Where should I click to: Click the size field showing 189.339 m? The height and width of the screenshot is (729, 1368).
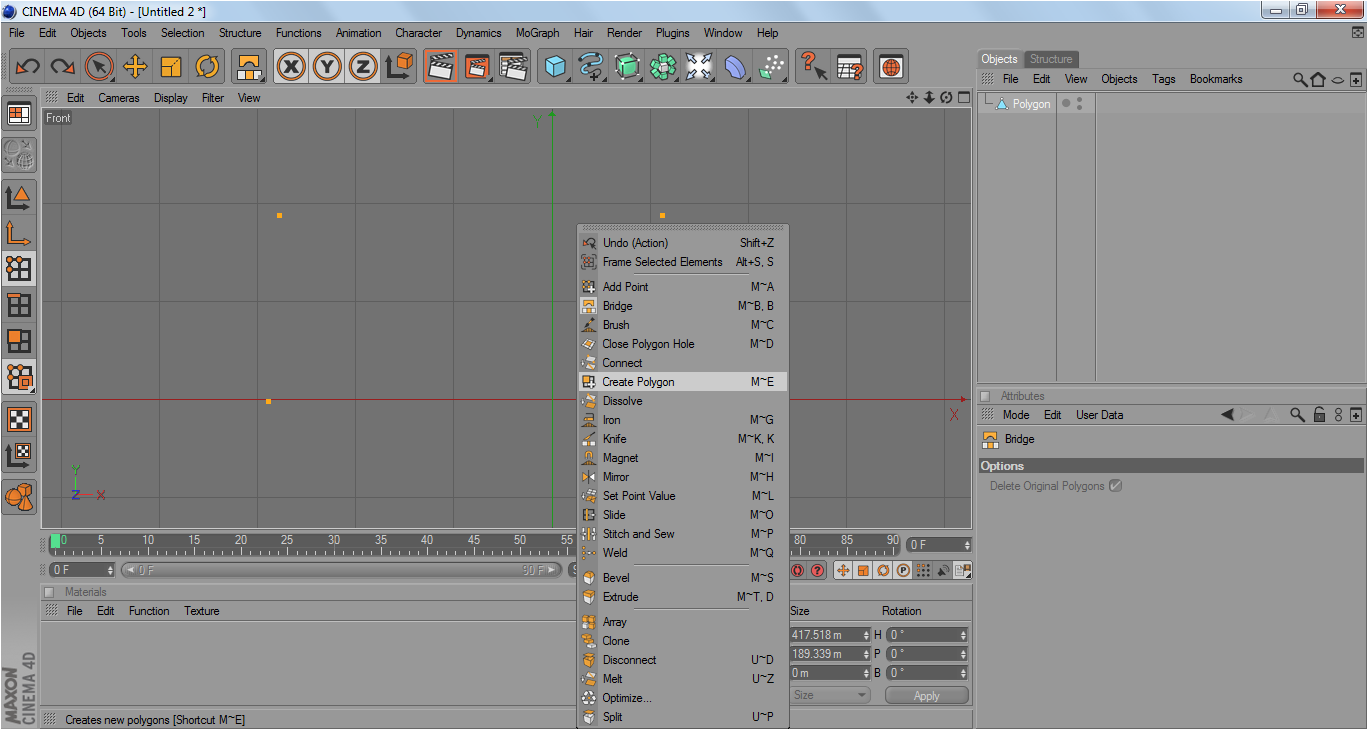click(830, 654)
